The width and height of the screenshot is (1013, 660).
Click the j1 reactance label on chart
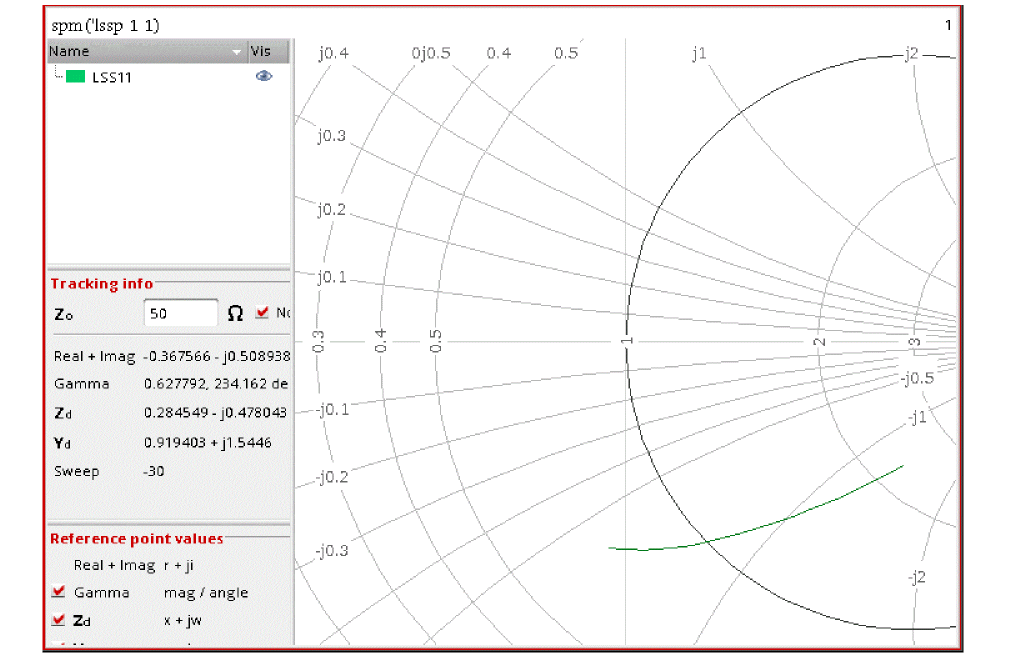pyautogui.click(x=699, y=53)
